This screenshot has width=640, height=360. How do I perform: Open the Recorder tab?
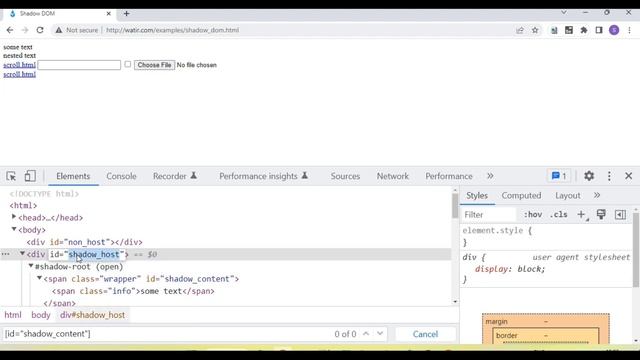[x=175, y=176]
